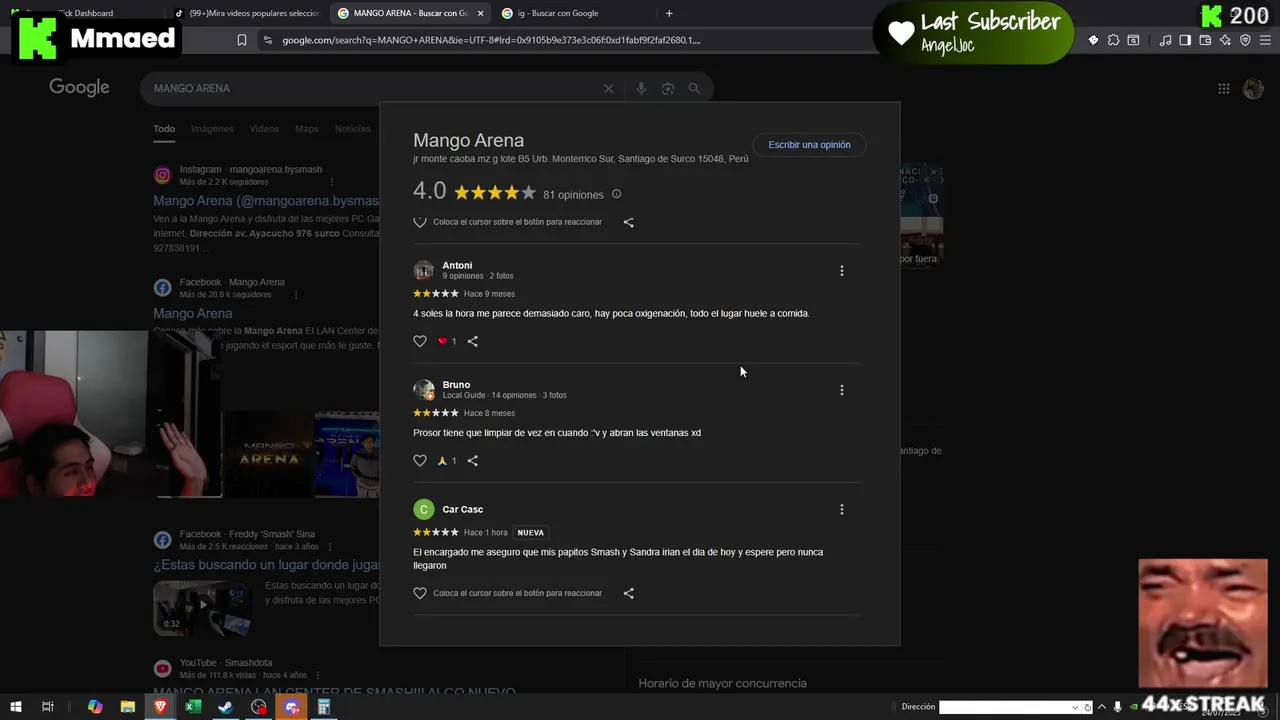Open more options for Car Casc's review
The width and height of the screenshot is (1280, 720).
click(x=841, y=509)
